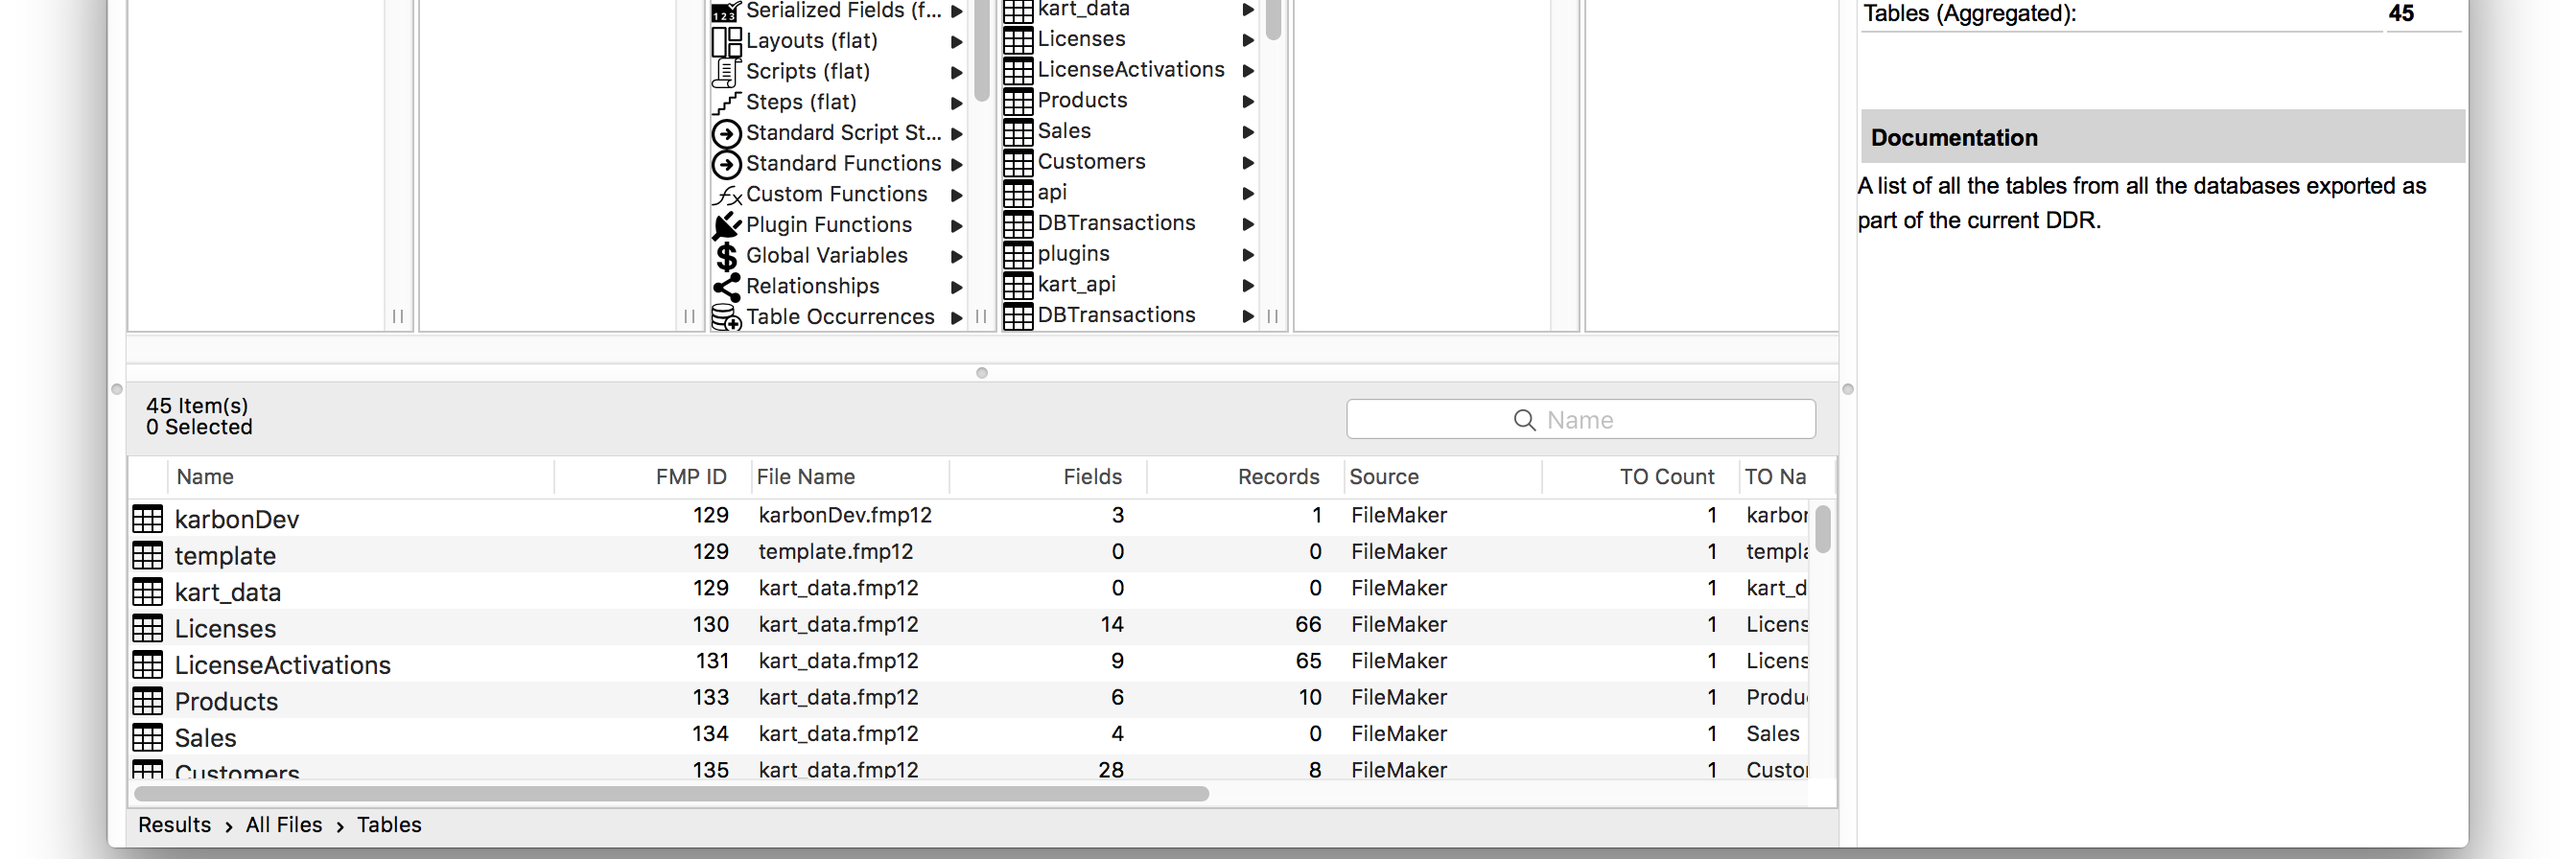Screen dimensions: 2576x859
Task: Click the Scripts (flat) scroll icon
Action: [726, 73]
